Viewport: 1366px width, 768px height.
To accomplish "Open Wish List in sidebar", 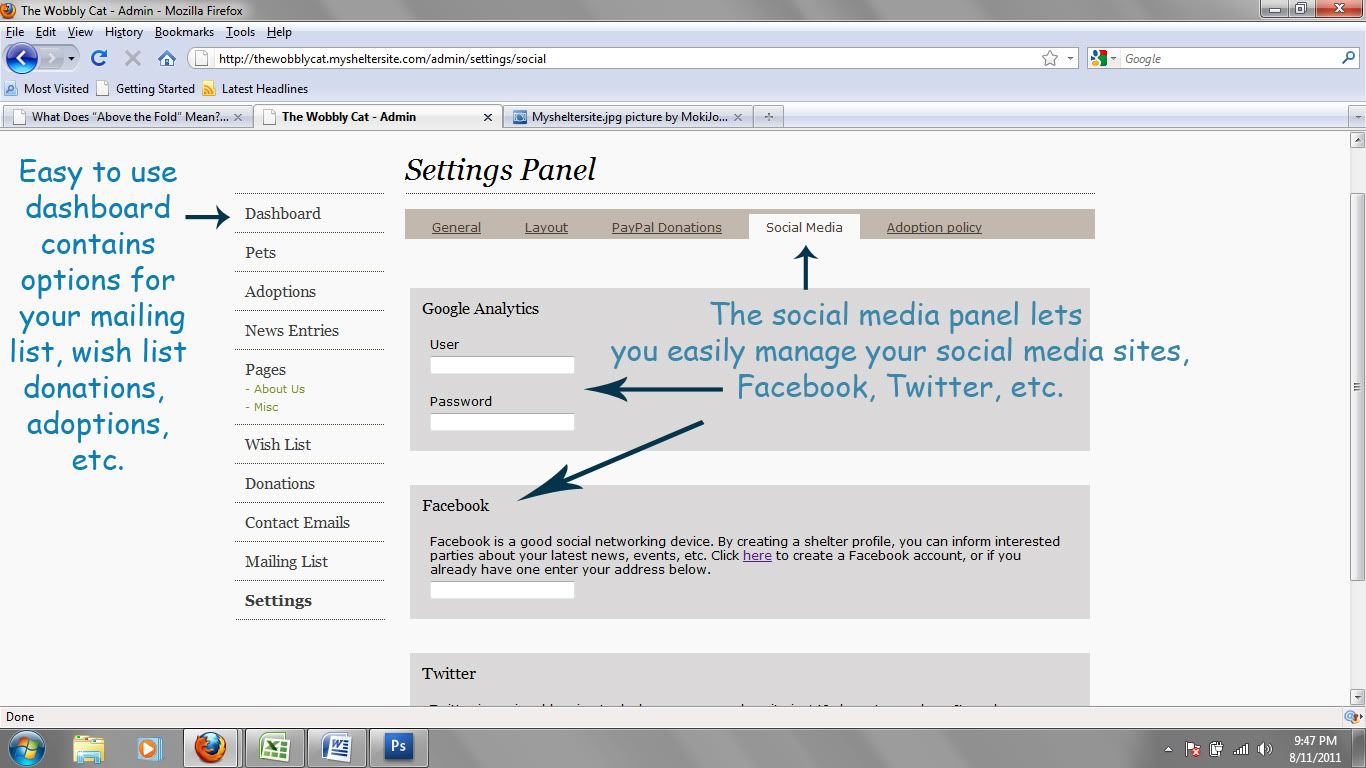I will (278, 444).
